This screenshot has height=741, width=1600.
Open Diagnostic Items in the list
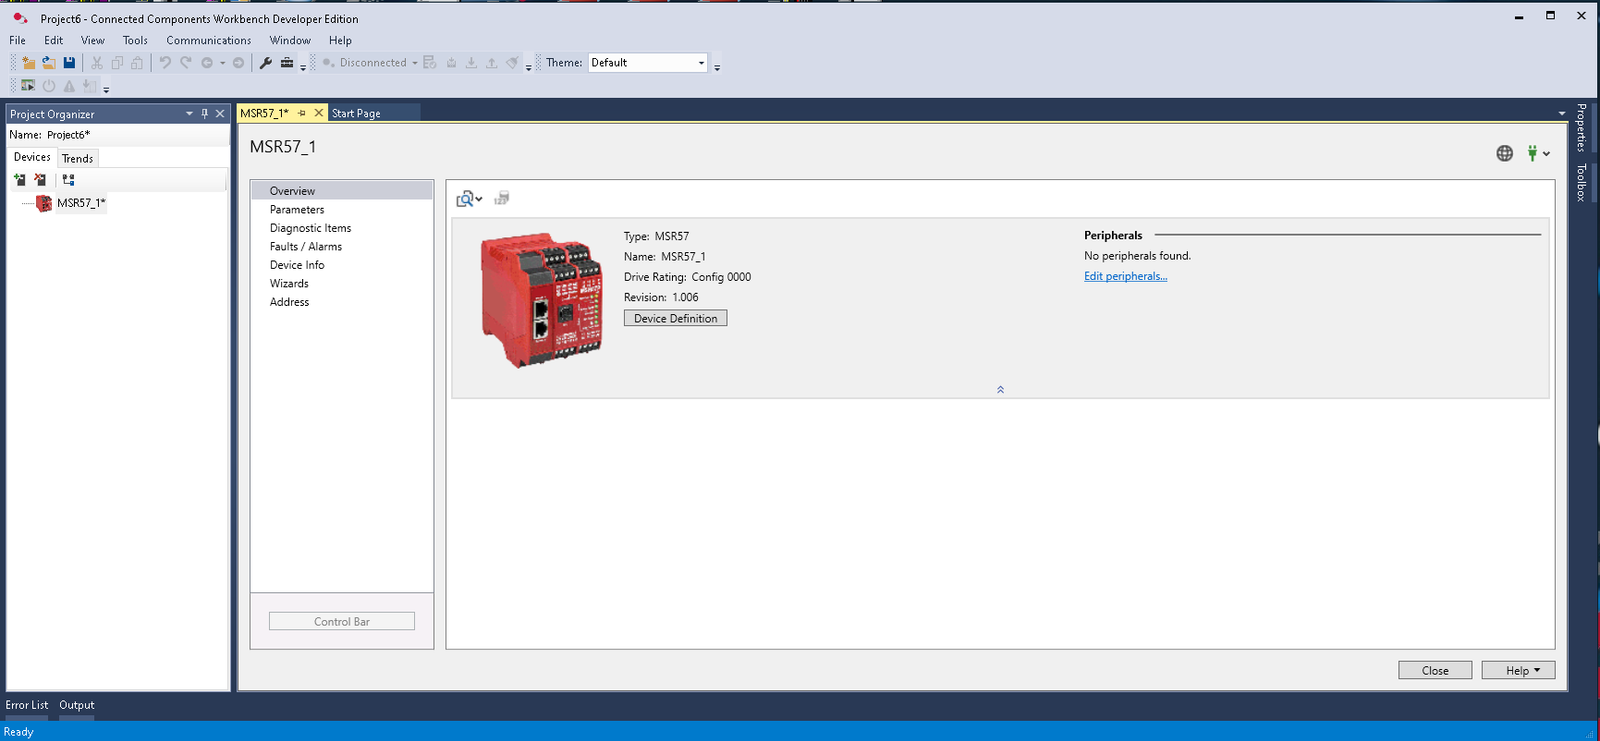pos(310,228)
